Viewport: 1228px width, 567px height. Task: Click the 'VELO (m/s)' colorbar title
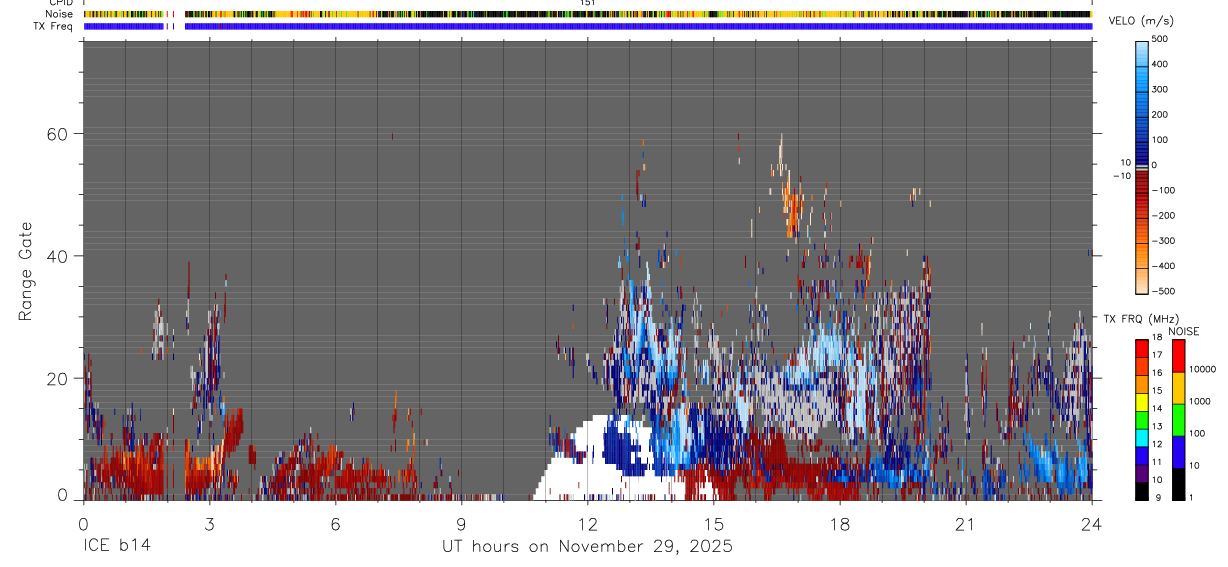(1139, 22)
